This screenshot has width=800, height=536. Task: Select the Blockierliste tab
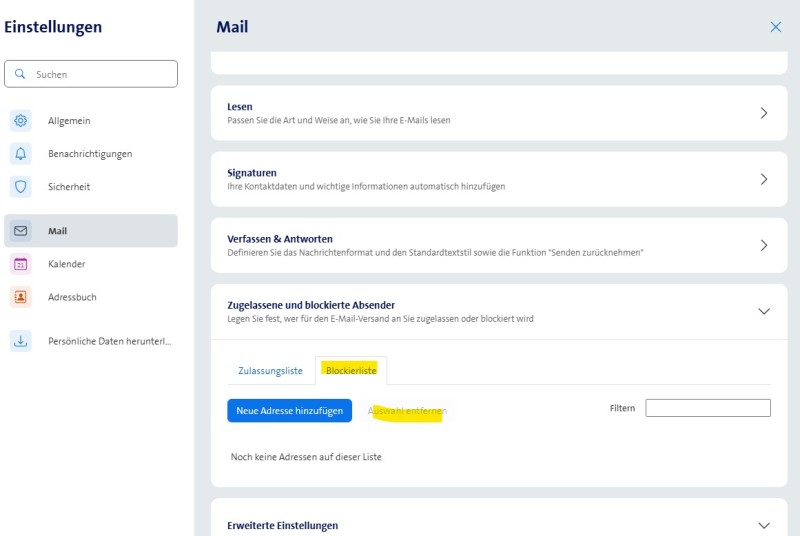pyautogui.click(x=351, y=371)
